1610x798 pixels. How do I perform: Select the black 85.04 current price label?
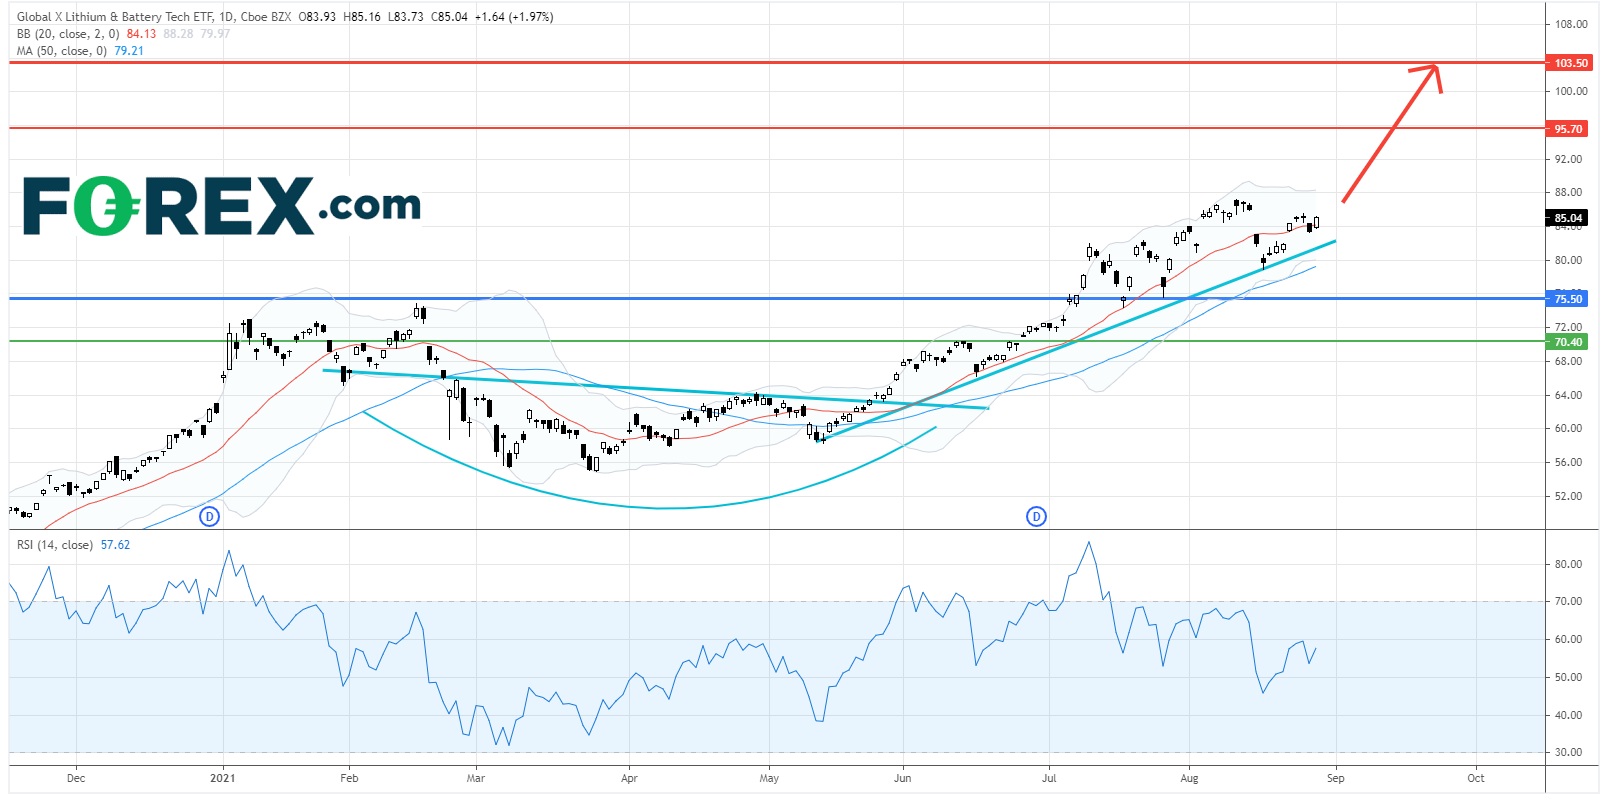pos(1568,218)
